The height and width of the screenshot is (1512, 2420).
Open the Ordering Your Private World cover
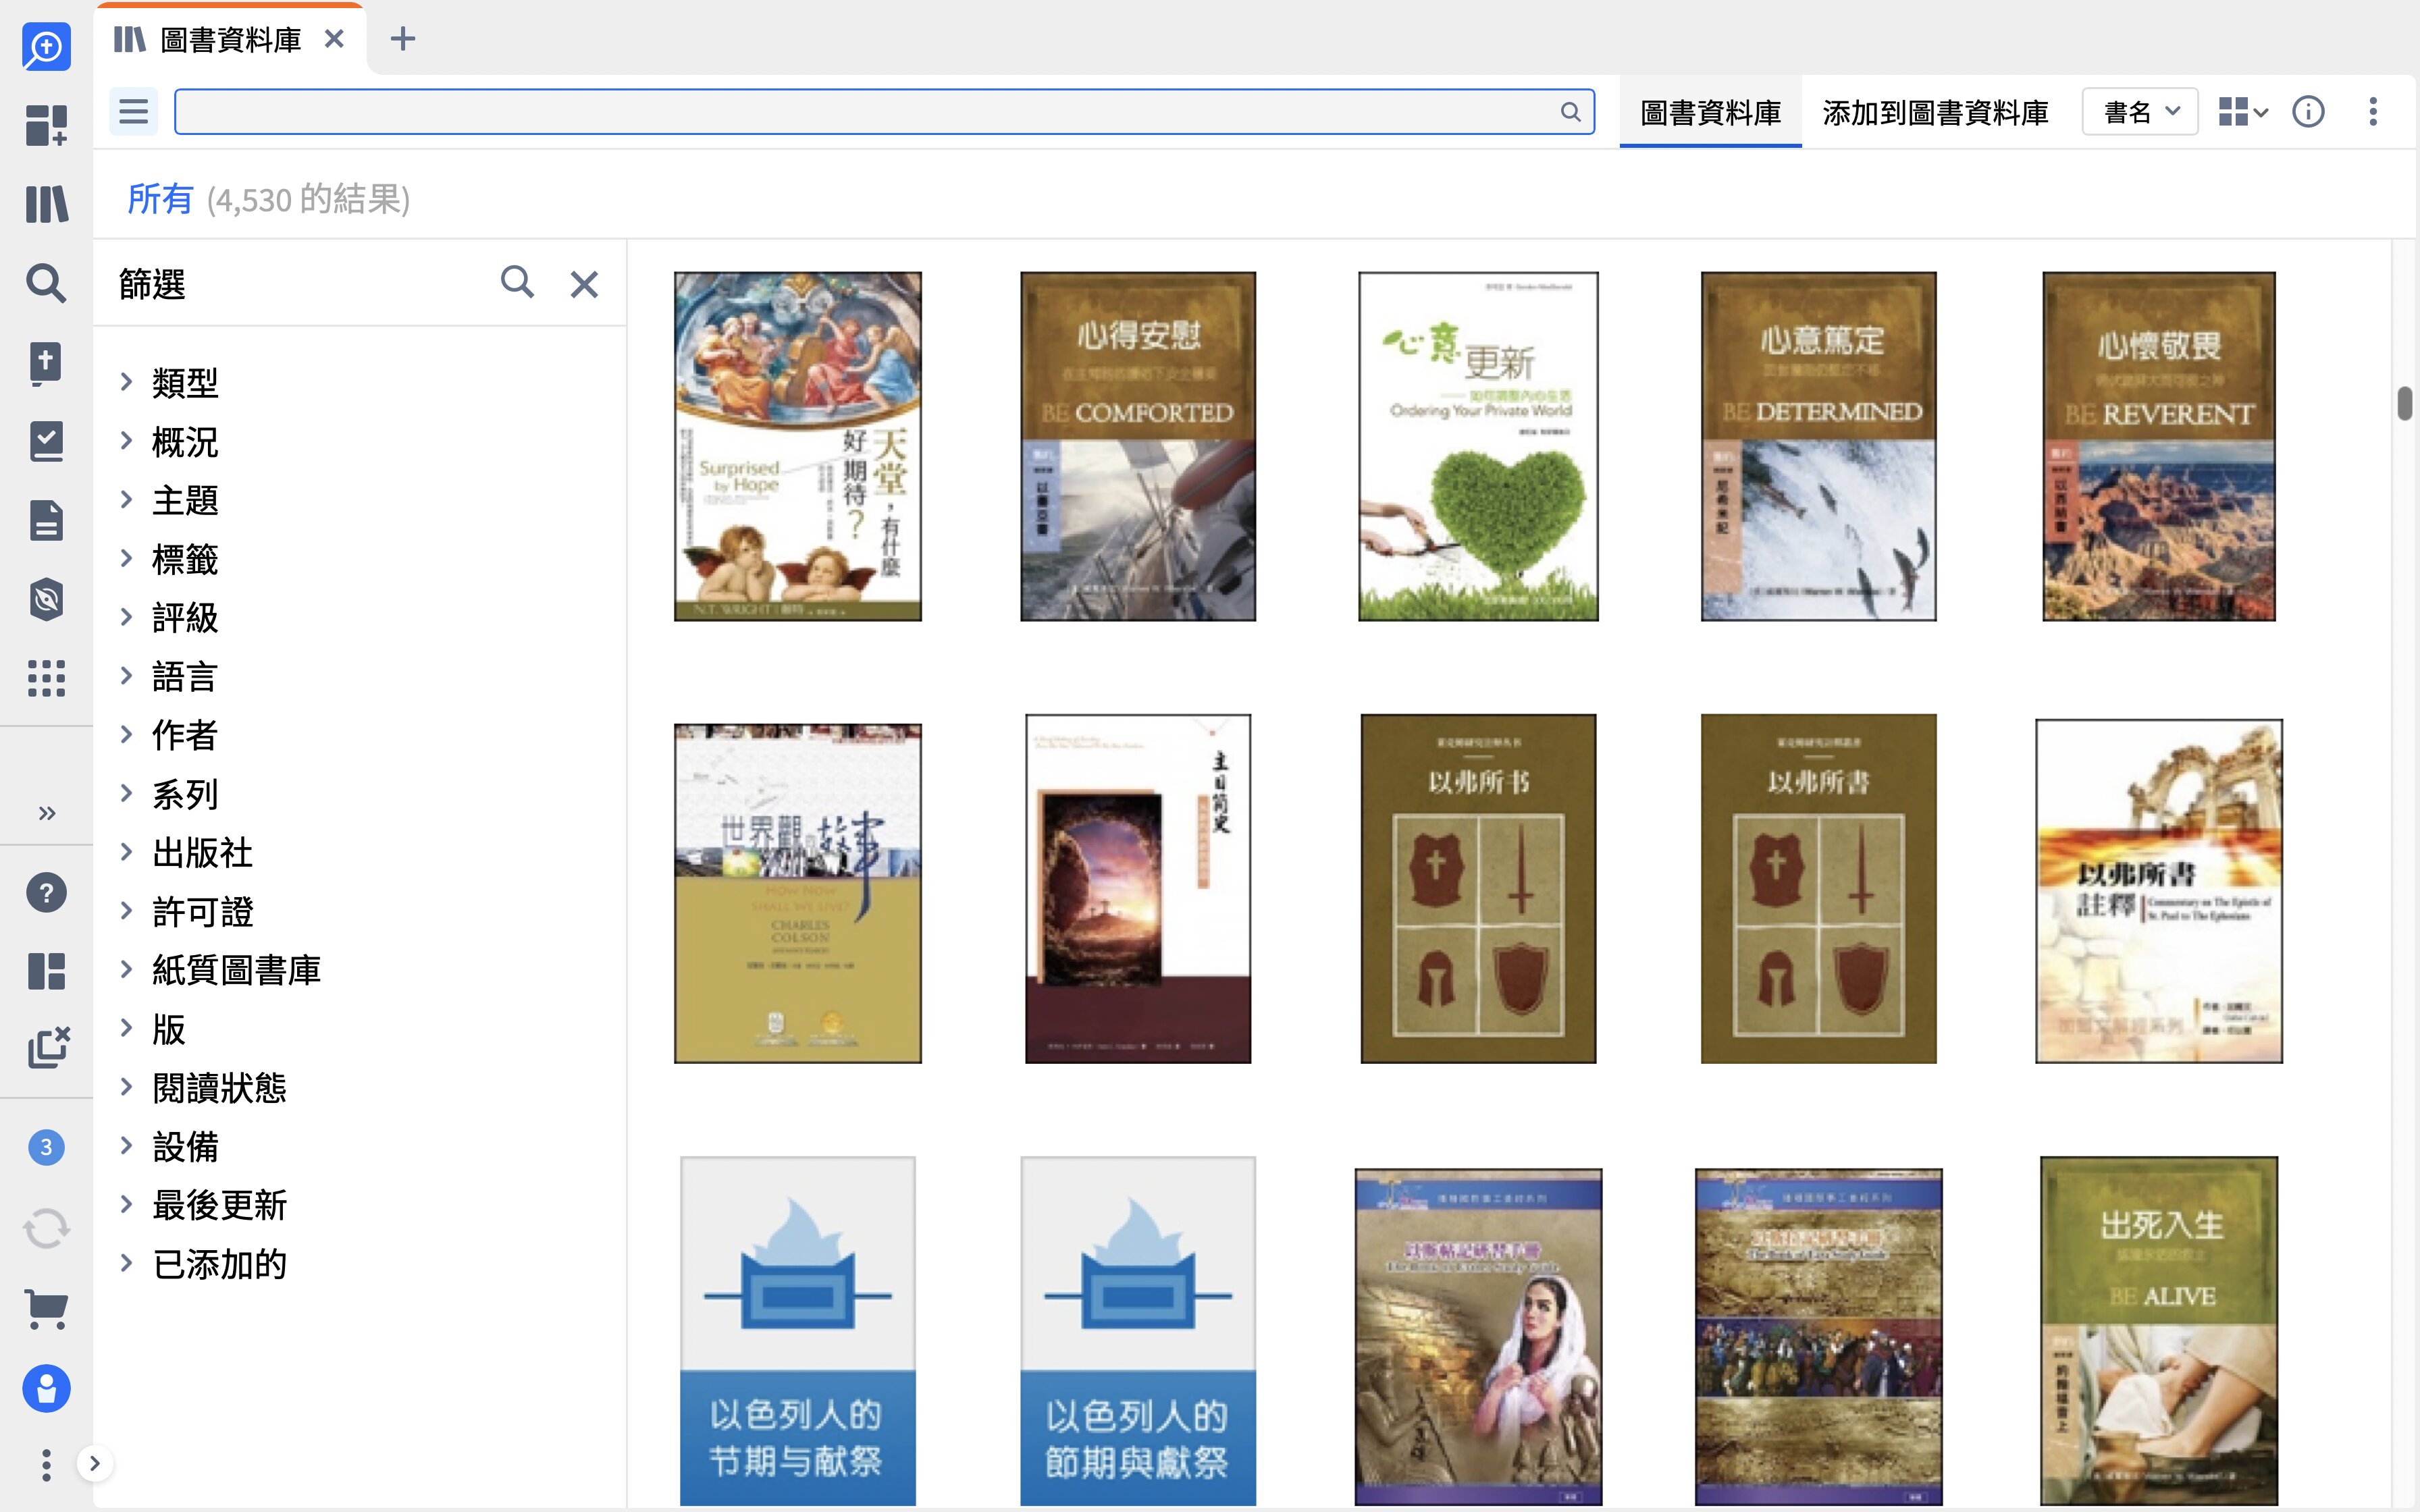(x=1478, y=446)
